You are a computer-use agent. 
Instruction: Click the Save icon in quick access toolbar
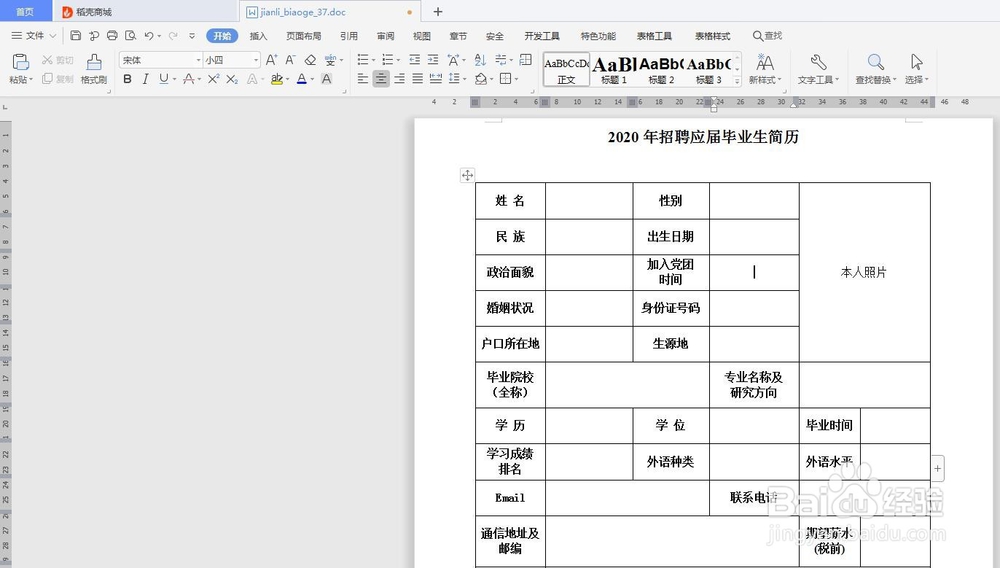click(x=75, y=36)
